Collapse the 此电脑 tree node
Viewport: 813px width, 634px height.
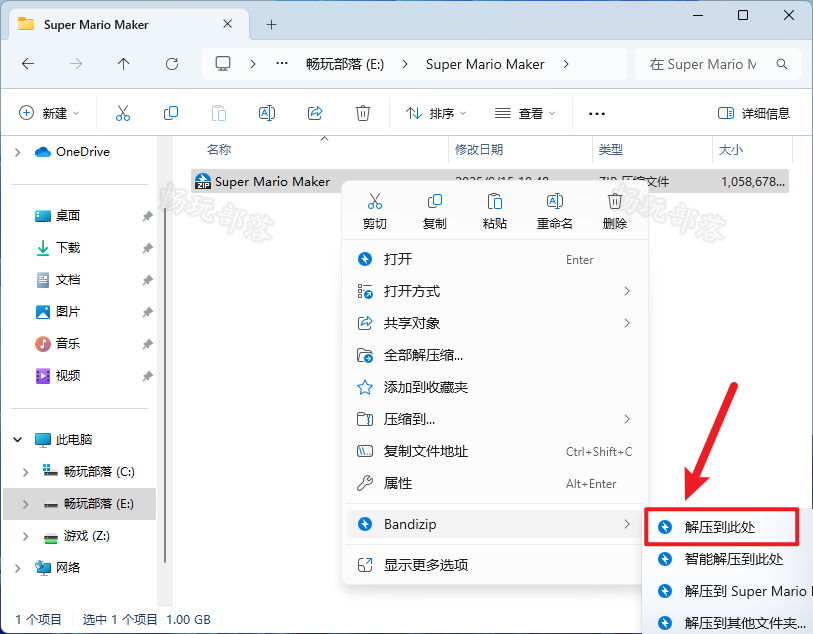tap(18, 440)
